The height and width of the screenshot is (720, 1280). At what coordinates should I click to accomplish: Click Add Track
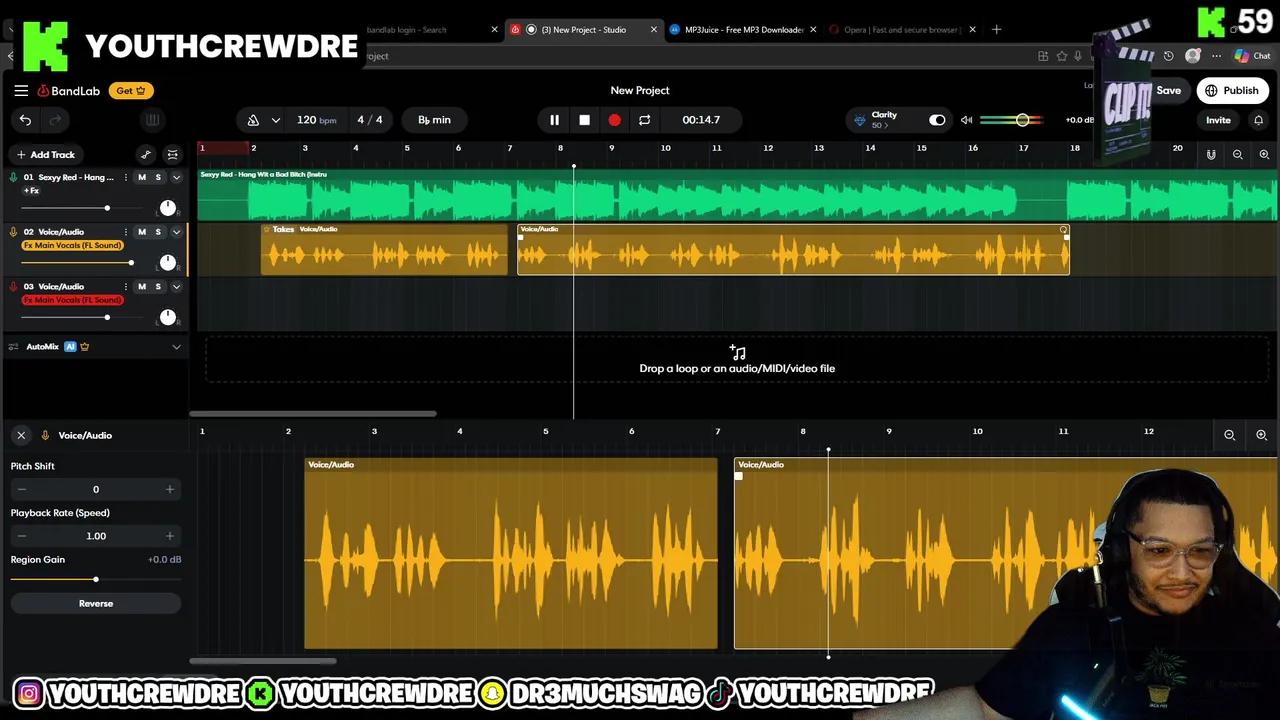[x=45, y=155]
